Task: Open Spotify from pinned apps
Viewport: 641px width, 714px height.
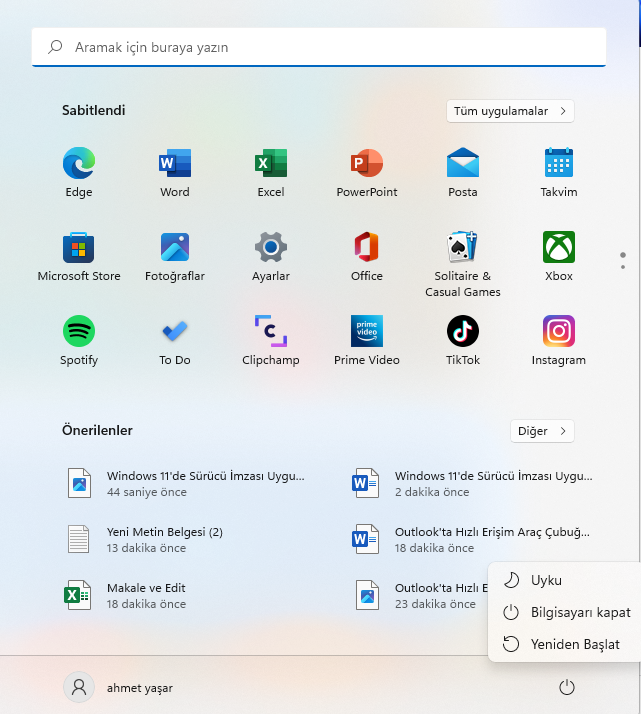Action: [x=79, y=340]
